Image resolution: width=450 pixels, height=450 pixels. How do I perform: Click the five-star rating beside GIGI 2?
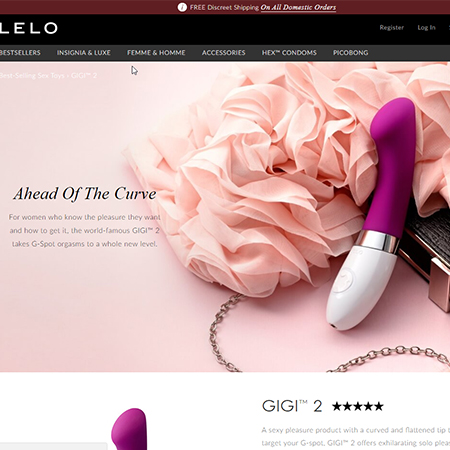coord(358,406)
